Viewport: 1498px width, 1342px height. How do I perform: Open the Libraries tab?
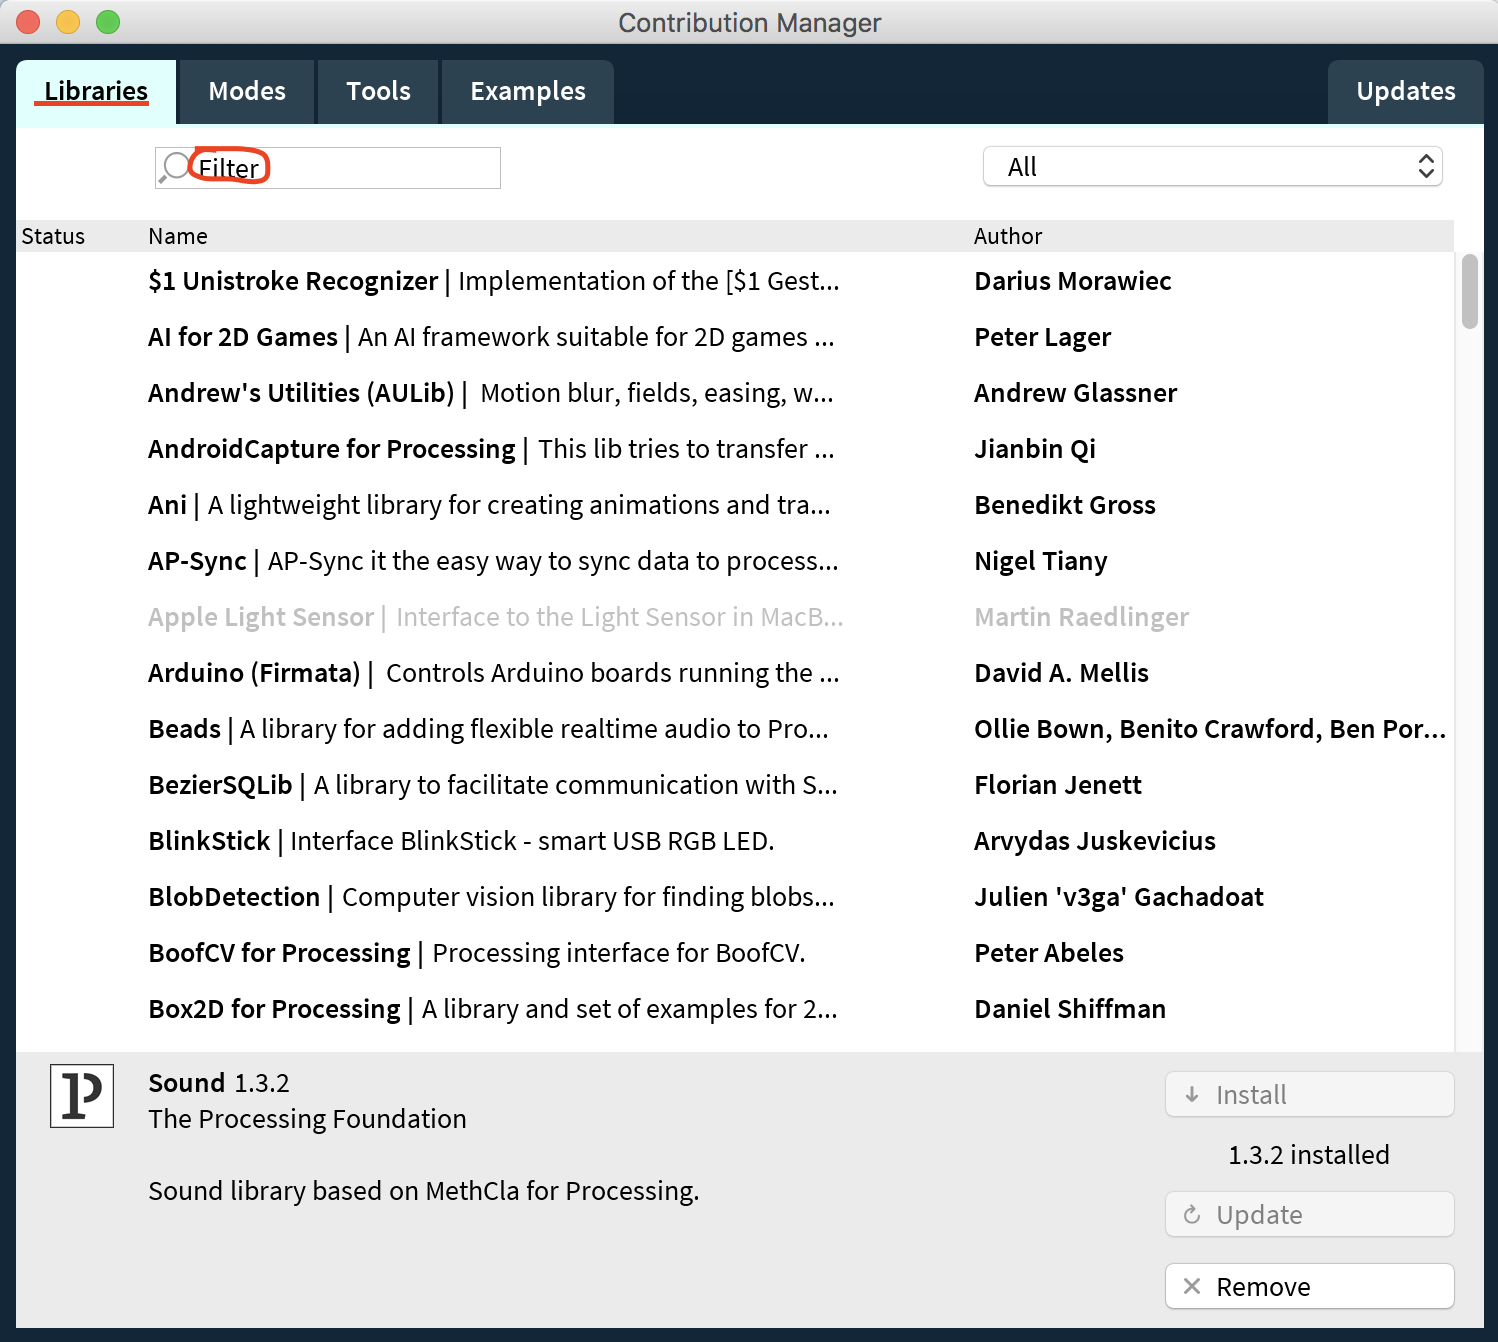pos(96,91)
